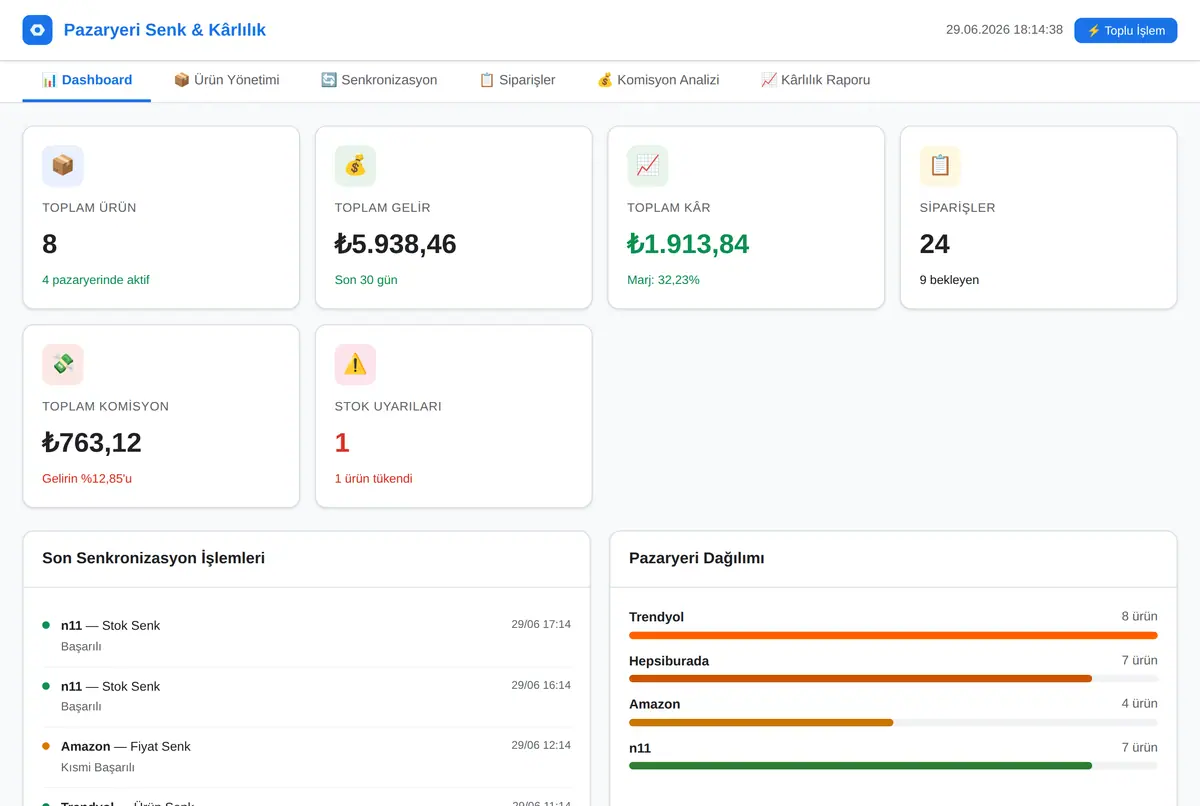
Task: Click the Toplu İşlem button
Action: [x=1126, y=30]
